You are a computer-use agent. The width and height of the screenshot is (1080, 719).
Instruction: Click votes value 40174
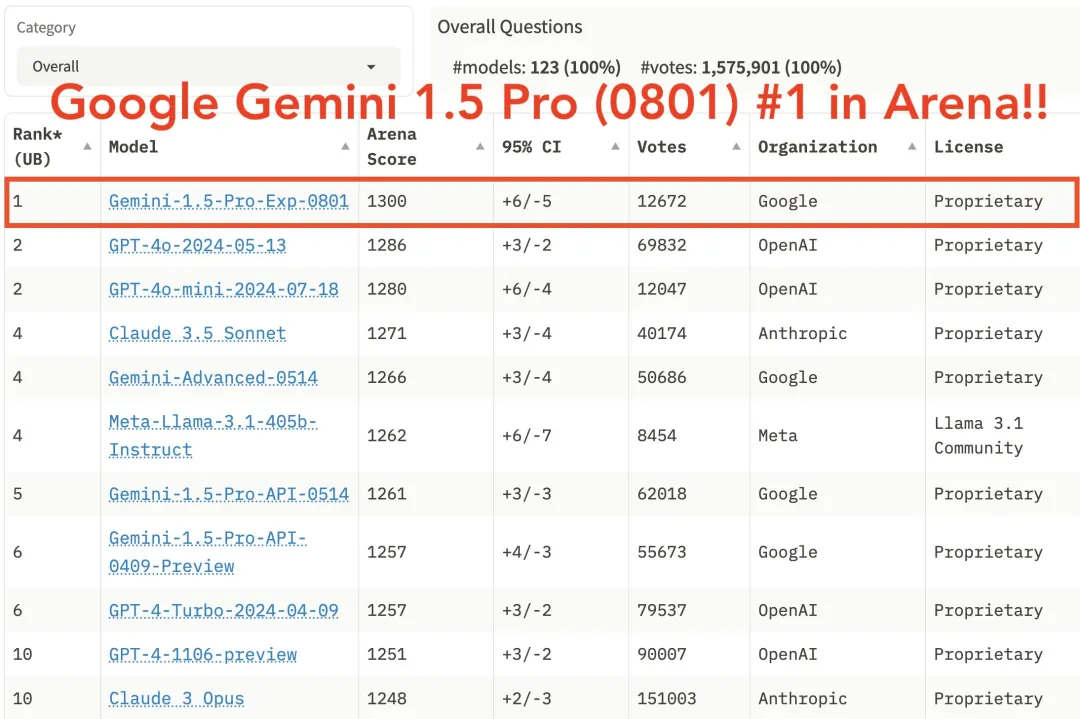tap(662, 333)
